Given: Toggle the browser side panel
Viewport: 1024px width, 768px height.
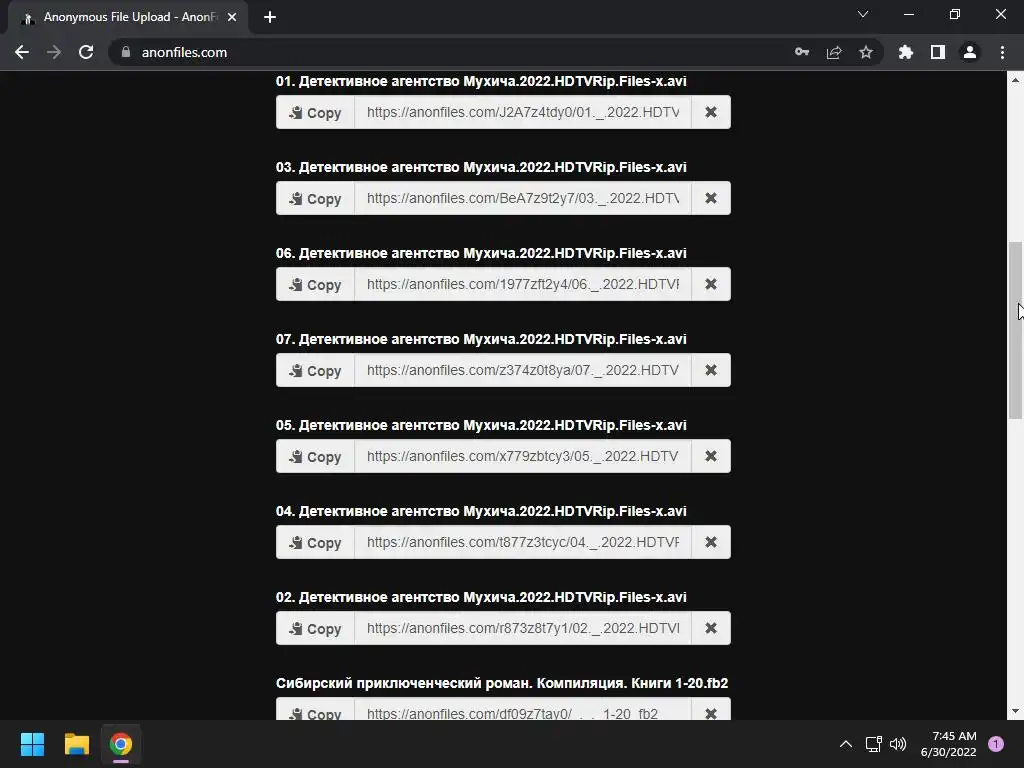Looking at the screenshot, I should [x=938, y=52].
